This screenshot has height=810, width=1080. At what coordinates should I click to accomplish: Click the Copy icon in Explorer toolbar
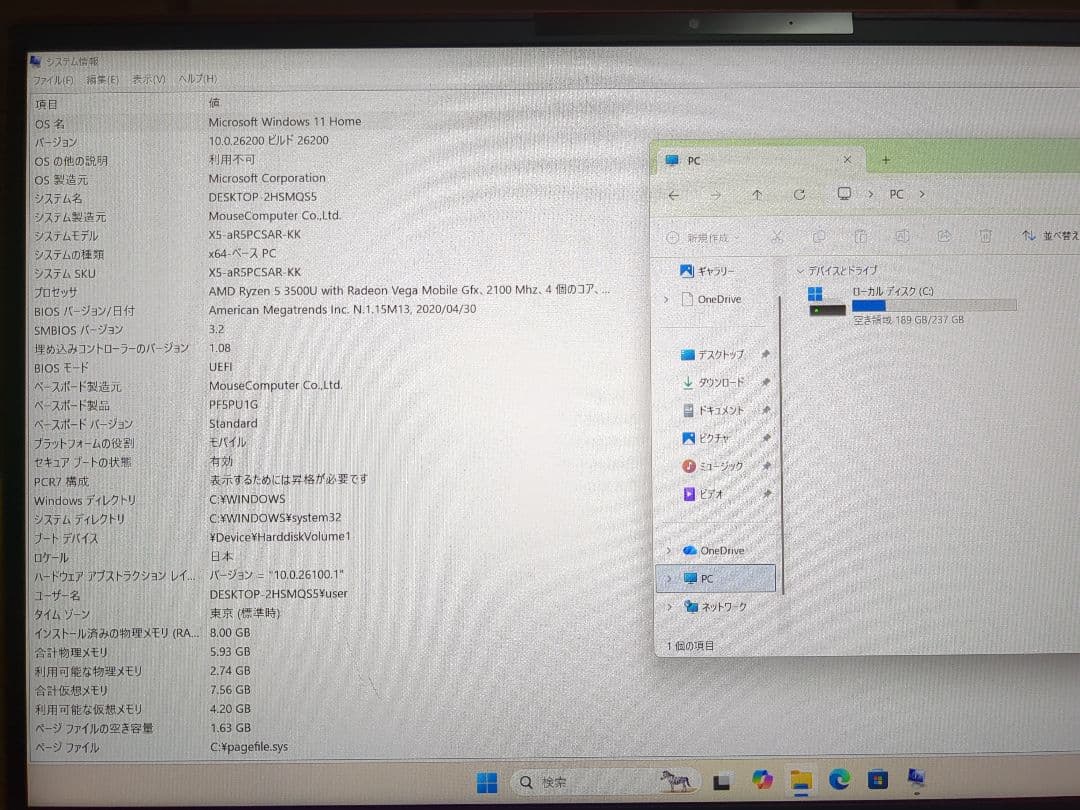pos(818,237)
